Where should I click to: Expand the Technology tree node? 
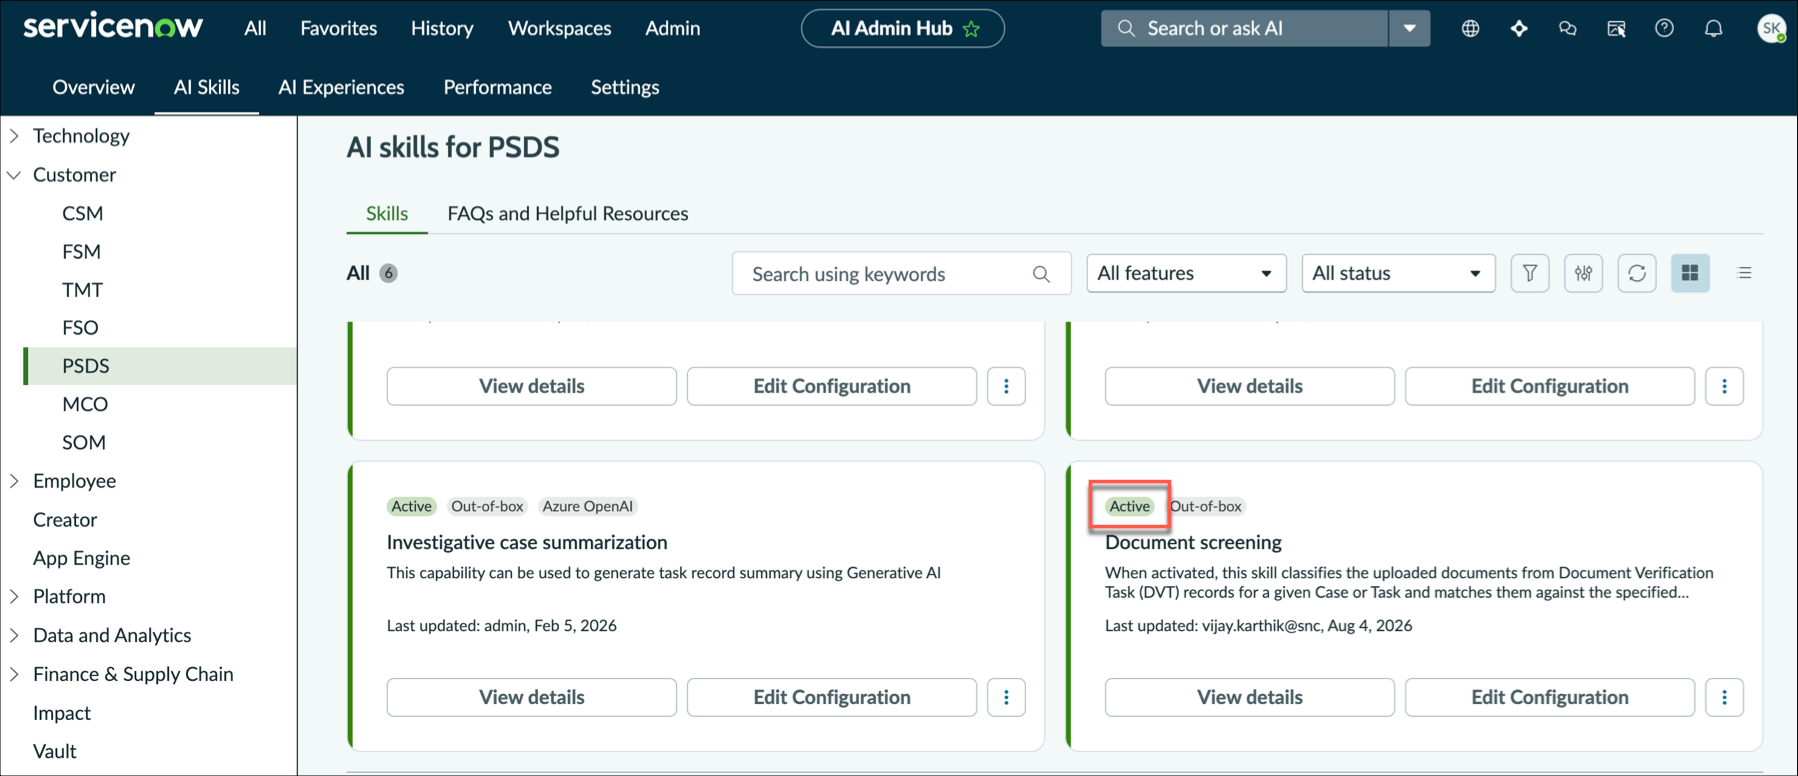15,136
